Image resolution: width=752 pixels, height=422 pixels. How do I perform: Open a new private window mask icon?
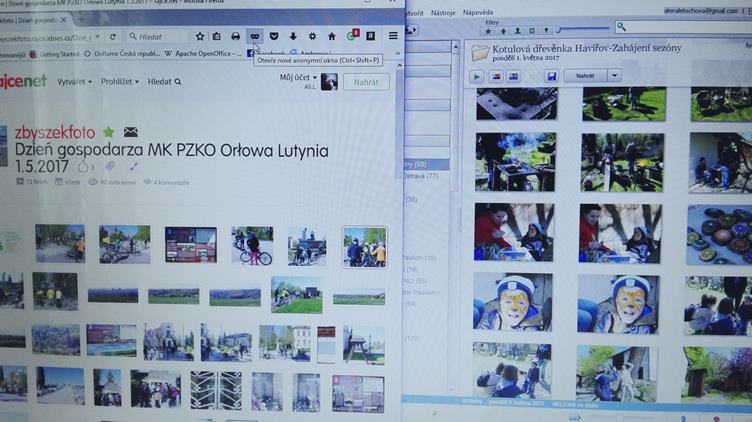click(255, 36)
